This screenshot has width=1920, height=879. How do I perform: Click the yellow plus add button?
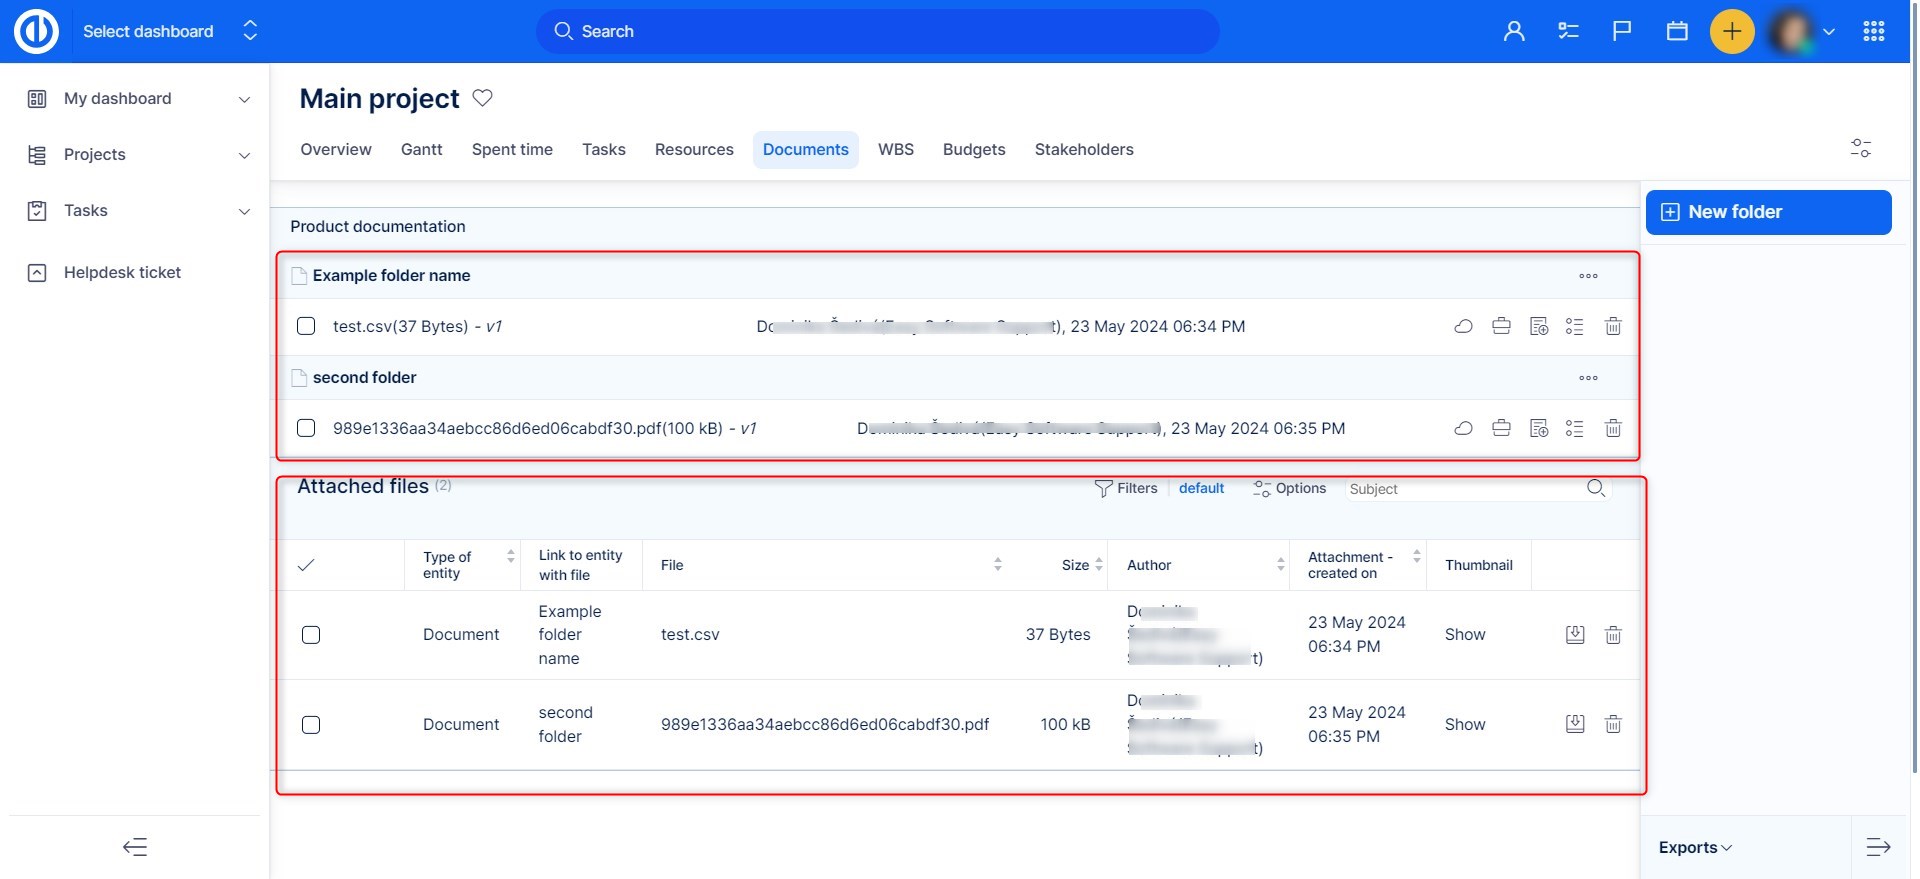pyautogui.click(x=1732, y=31)
